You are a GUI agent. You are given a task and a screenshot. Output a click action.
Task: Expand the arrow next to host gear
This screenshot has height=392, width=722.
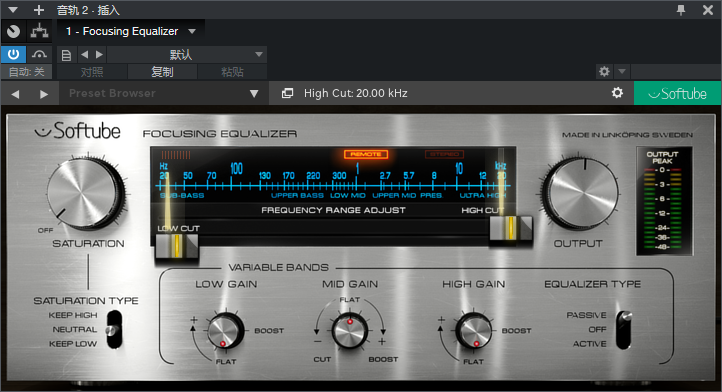point(622,71)
